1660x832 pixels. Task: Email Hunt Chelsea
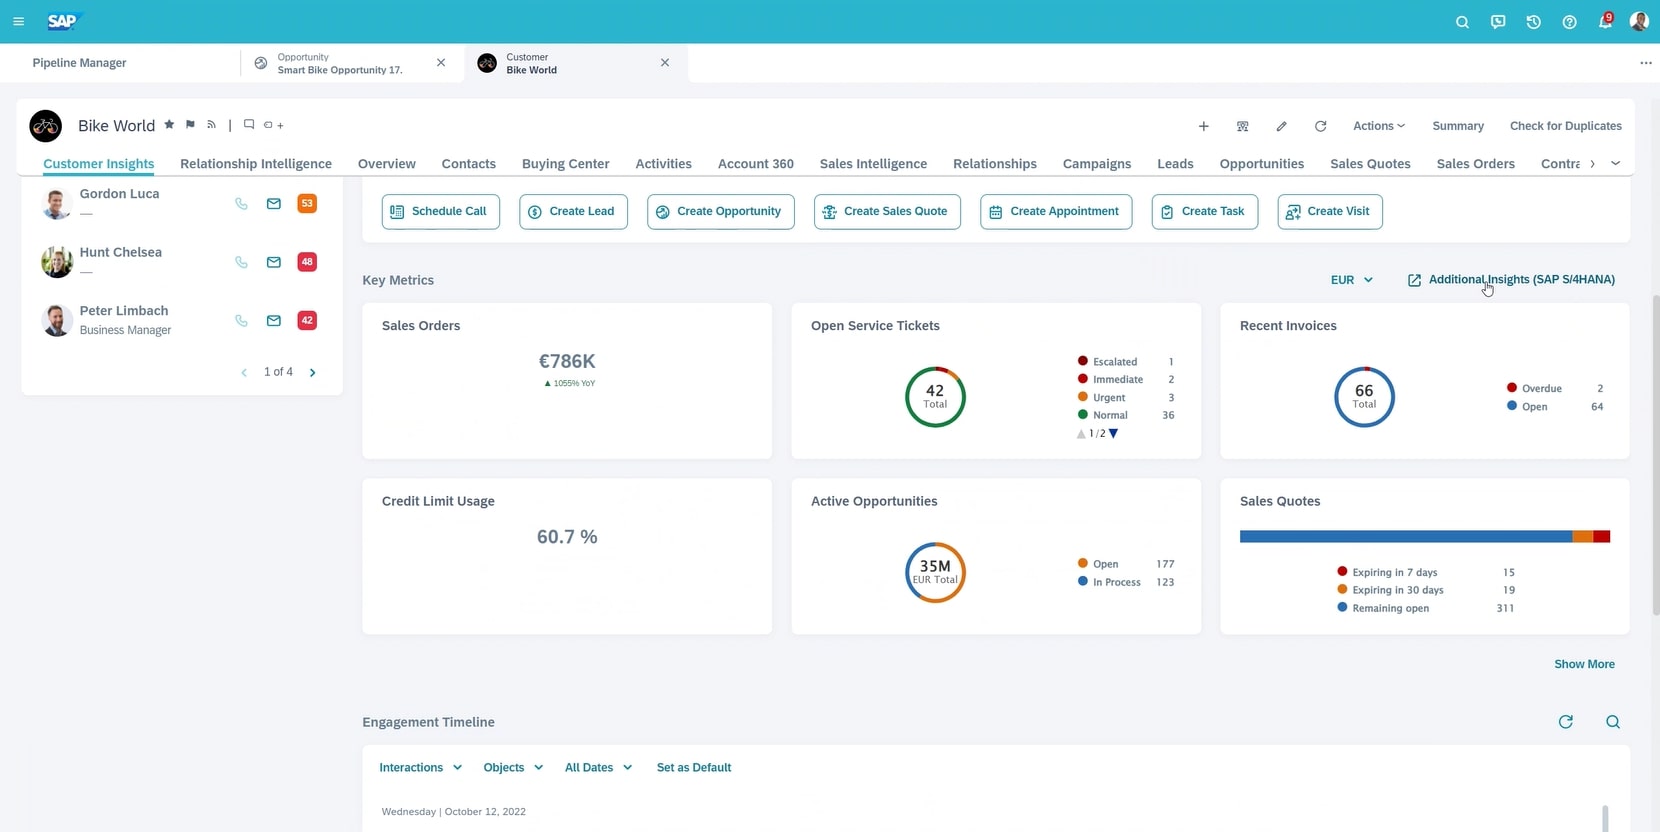[274, 262]
